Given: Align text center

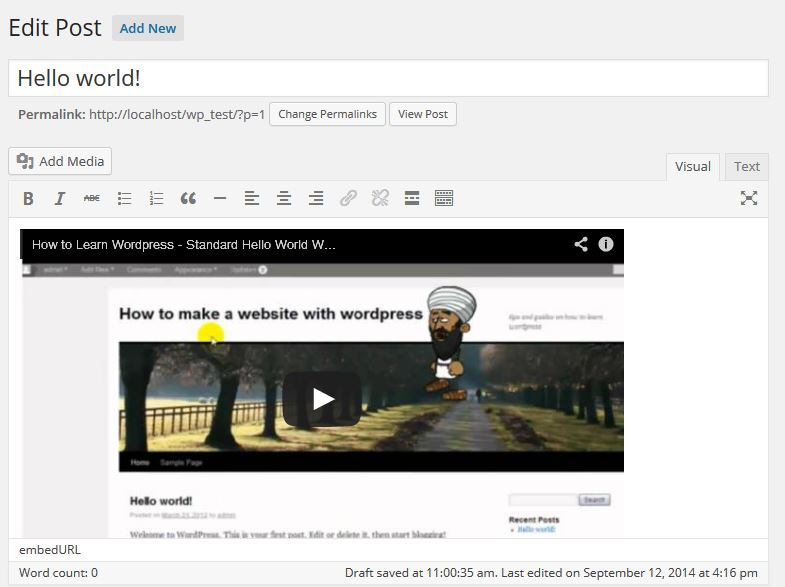Looking at the screenshot, I should [284, 199].
